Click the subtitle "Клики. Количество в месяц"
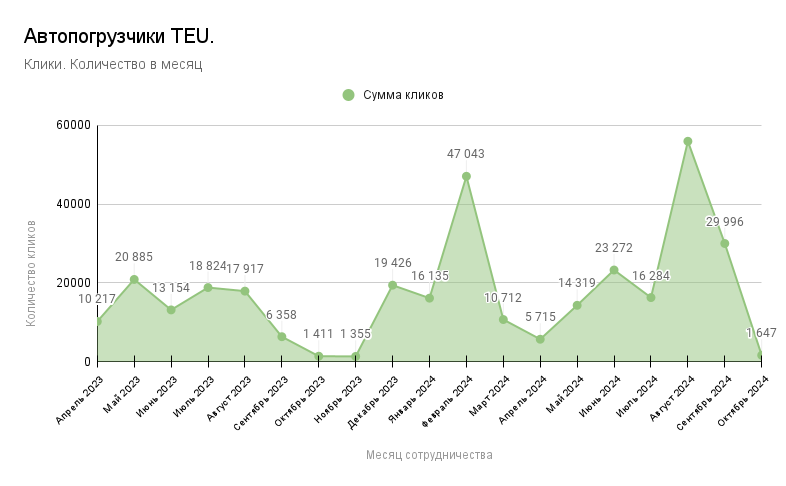786x486 pixels. tap(113, 64)
